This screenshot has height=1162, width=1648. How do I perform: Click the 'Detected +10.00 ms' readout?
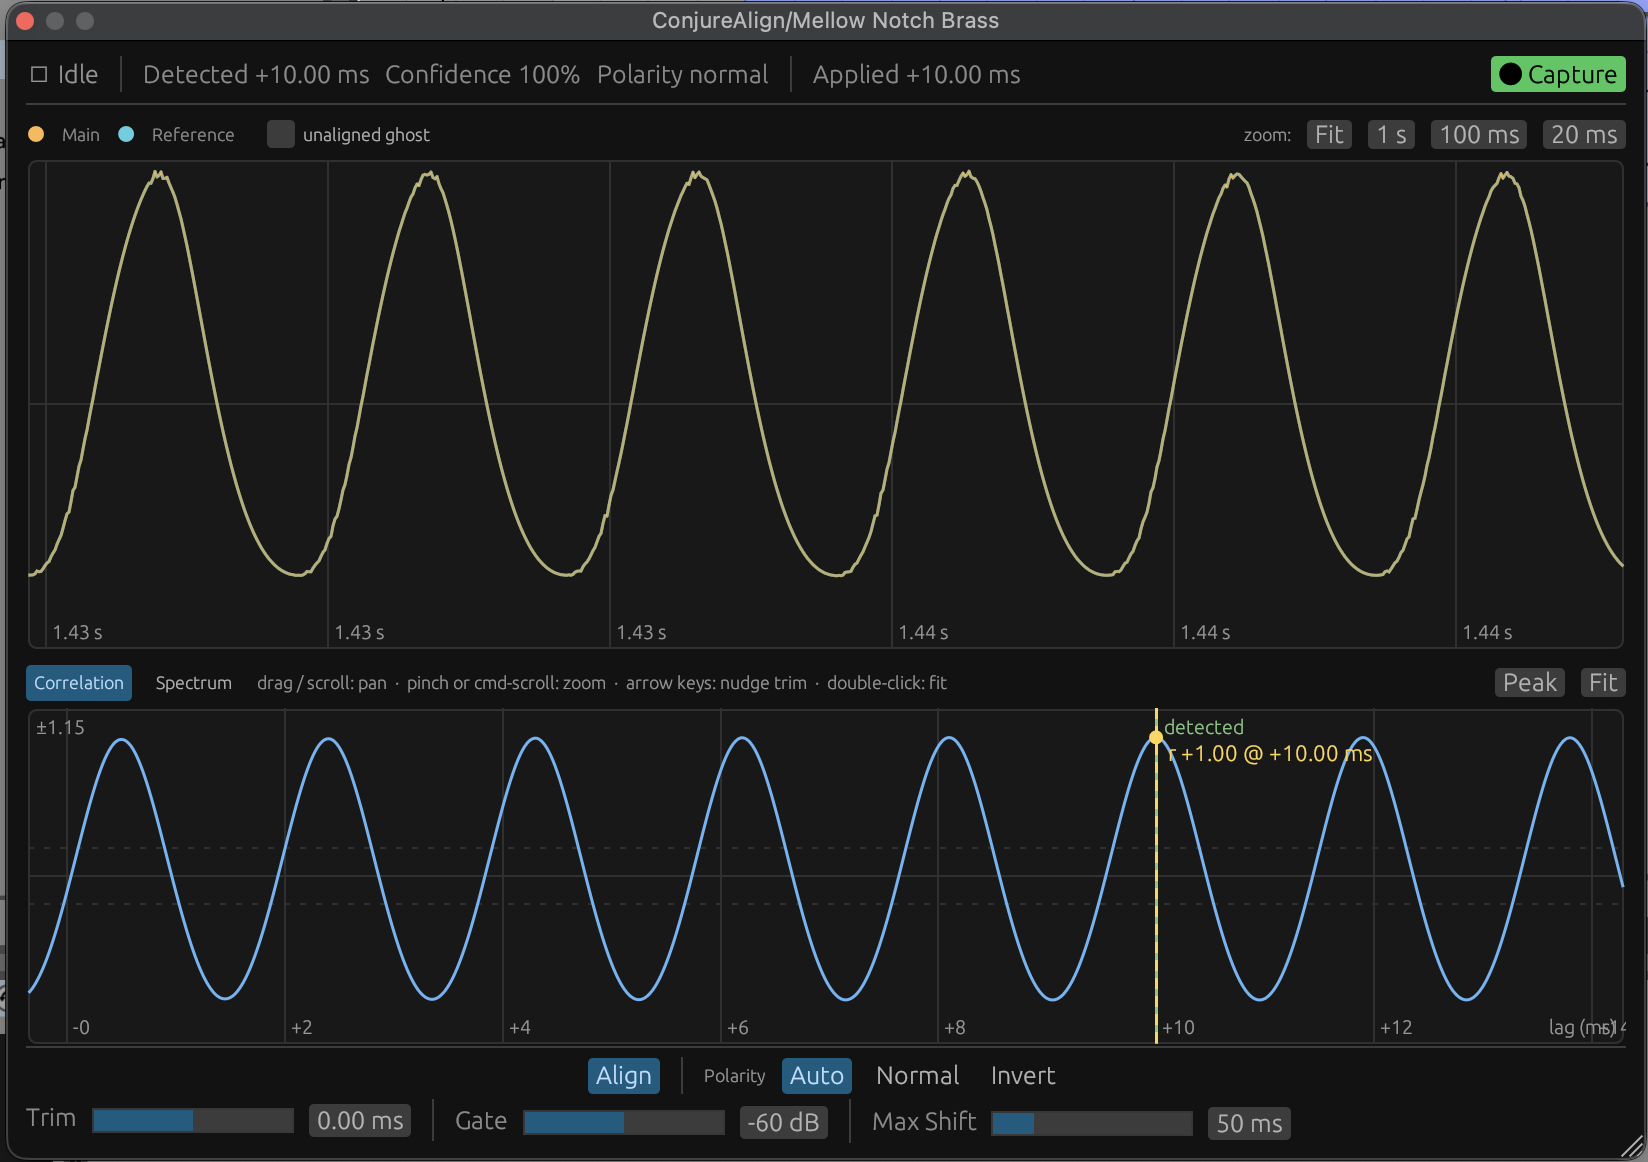[x=256, y=74]
